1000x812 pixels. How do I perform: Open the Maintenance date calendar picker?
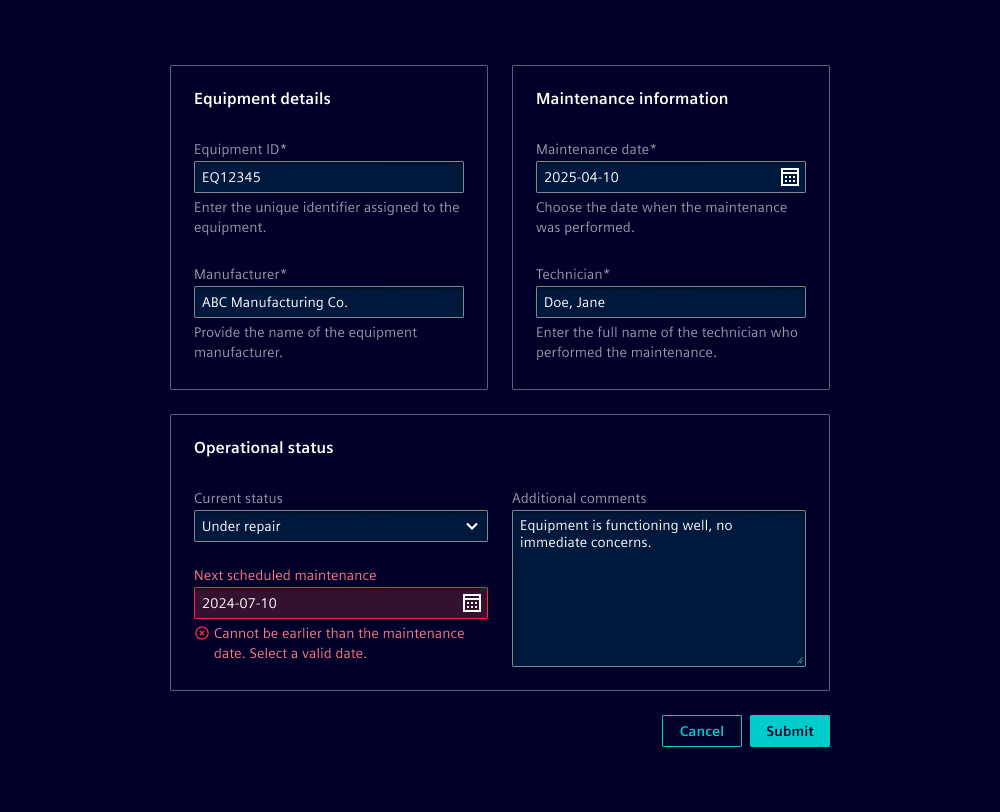coord(790,177)
